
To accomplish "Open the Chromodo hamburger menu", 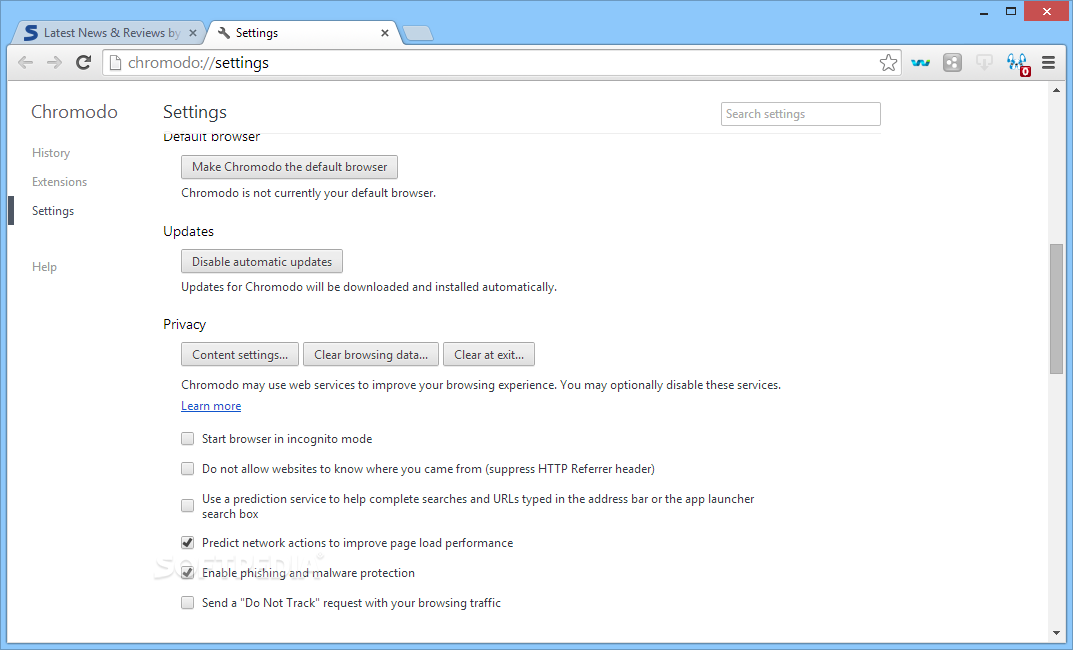I will coord(1048,63).
